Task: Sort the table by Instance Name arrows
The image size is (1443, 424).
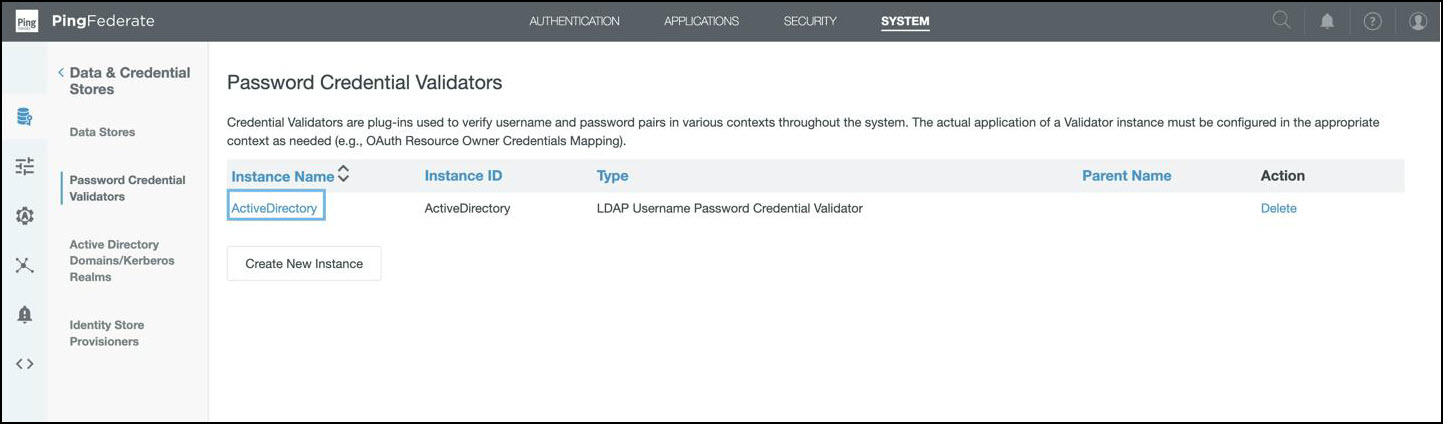Action: pos(343,175)
